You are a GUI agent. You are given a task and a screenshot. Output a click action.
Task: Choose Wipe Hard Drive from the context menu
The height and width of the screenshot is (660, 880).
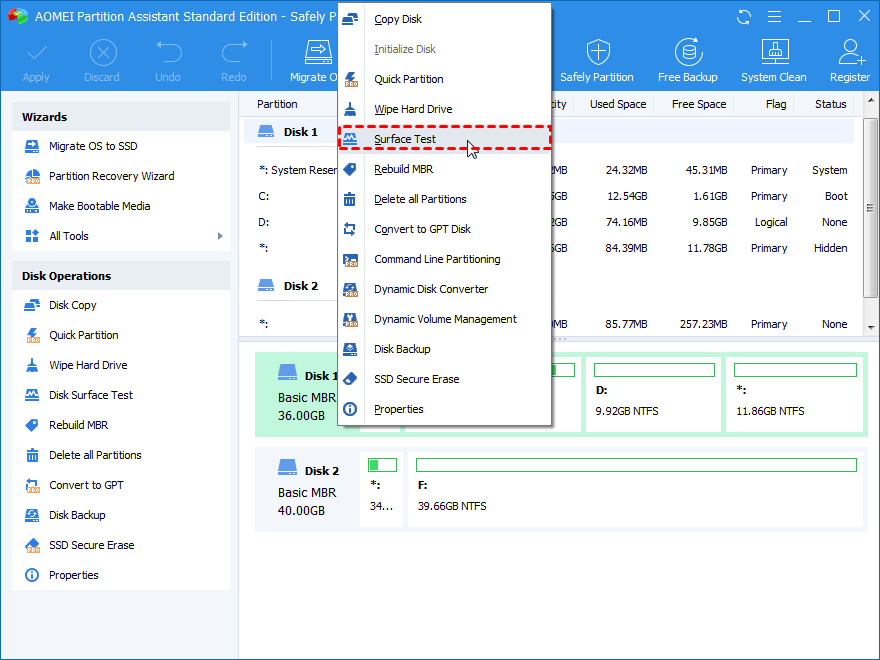[x=413, y=109]
